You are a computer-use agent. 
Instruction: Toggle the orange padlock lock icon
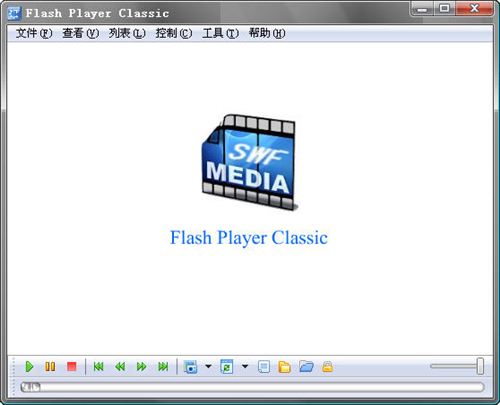[x=327, y=367]
